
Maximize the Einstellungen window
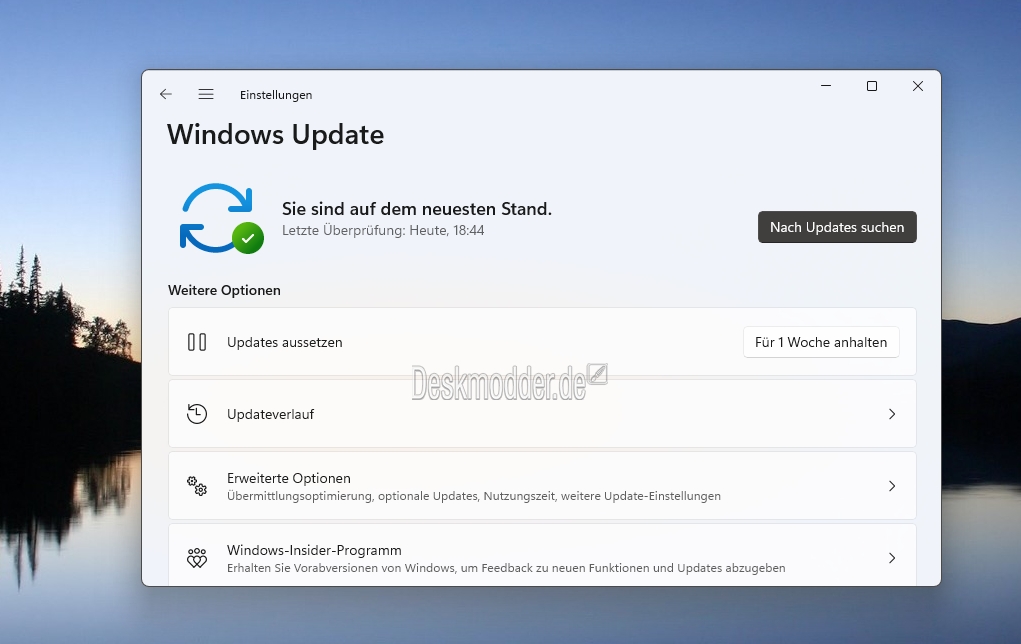(872, 86)
